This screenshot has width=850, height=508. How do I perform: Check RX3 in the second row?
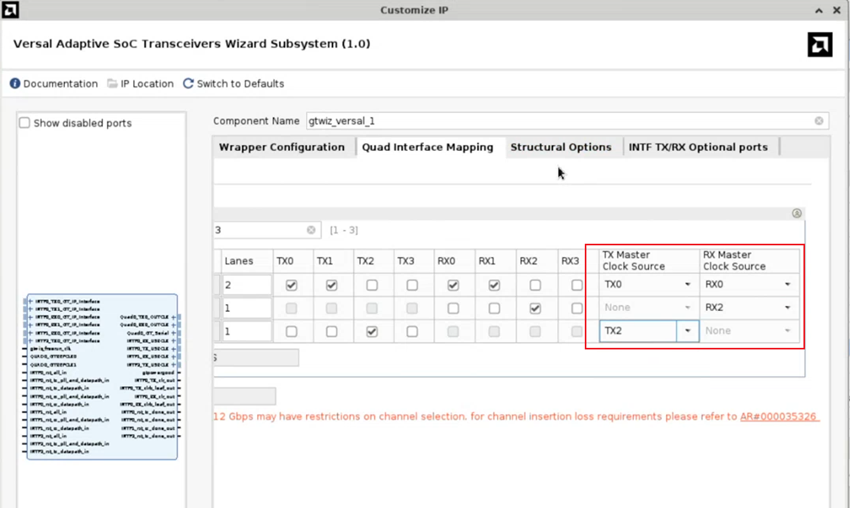tap(577, 308)
